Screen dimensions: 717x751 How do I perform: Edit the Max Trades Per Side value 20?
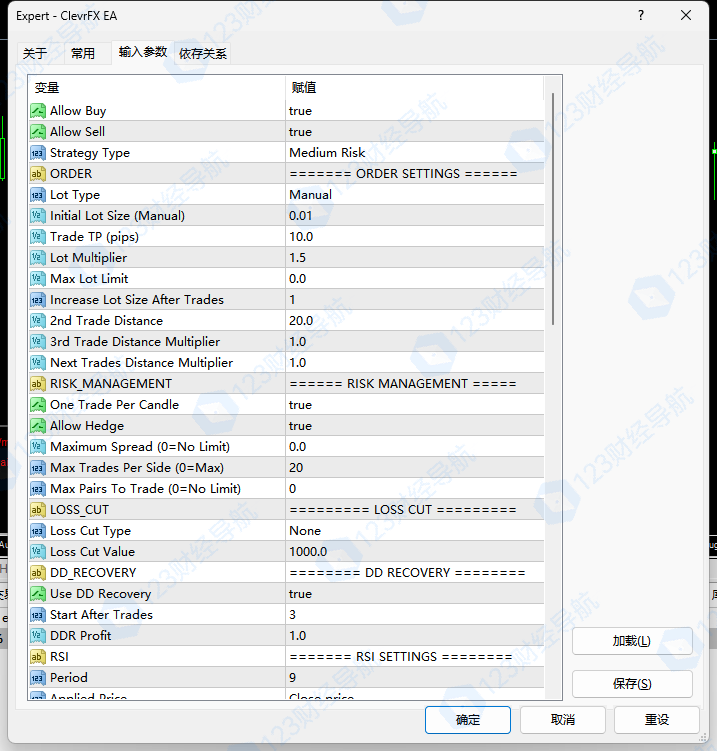(x=415, y=468)
